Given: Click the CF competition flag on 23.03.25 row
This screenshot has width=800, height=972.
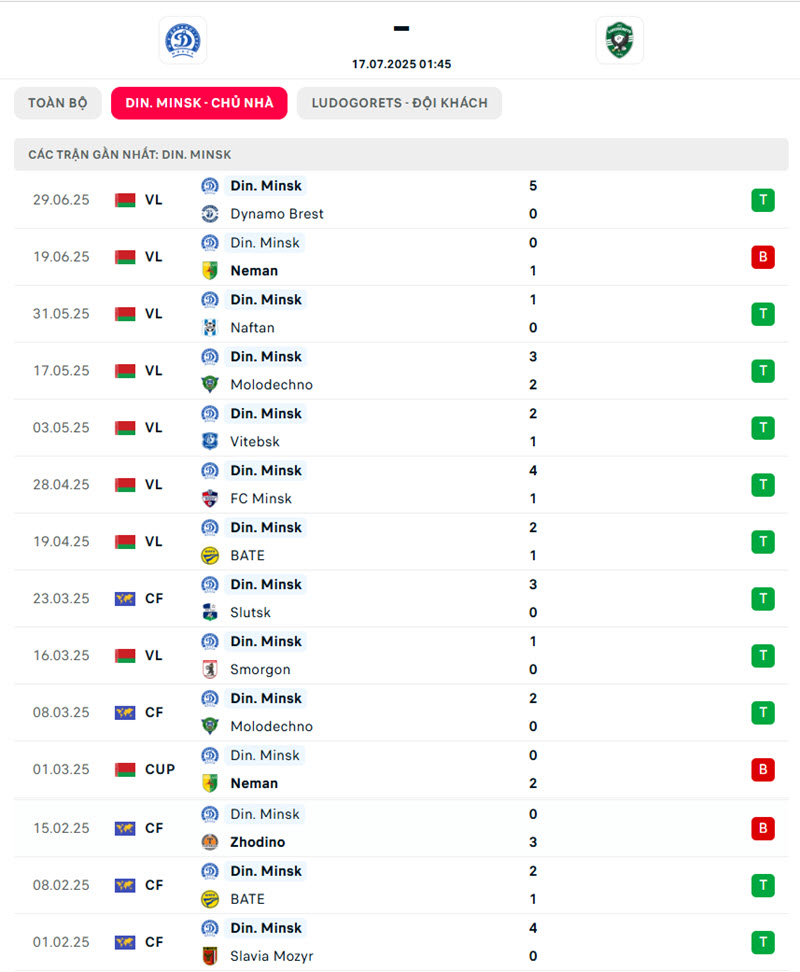Looking at the screenshot, I should click(x=125, y=599).
